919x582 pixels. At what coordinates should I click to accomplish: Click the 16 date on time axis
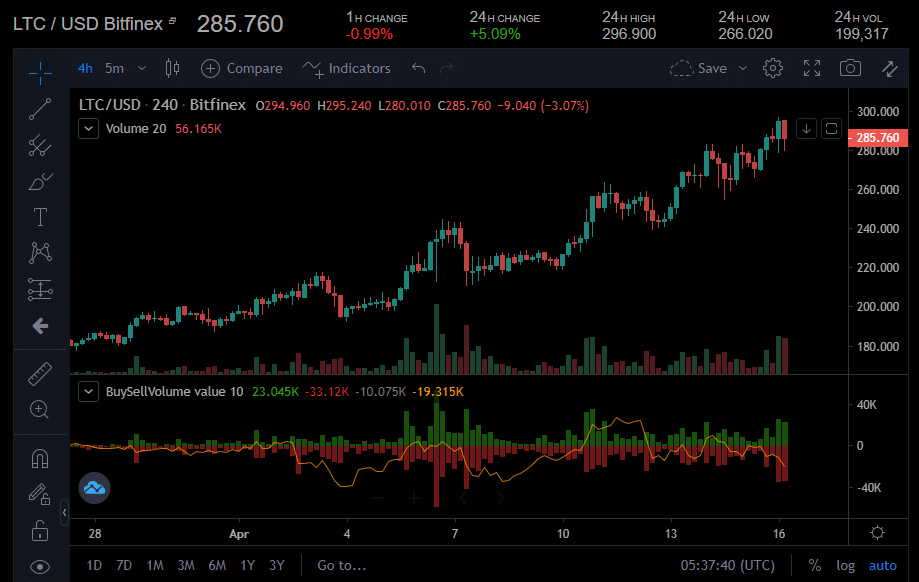click(778, 533)
